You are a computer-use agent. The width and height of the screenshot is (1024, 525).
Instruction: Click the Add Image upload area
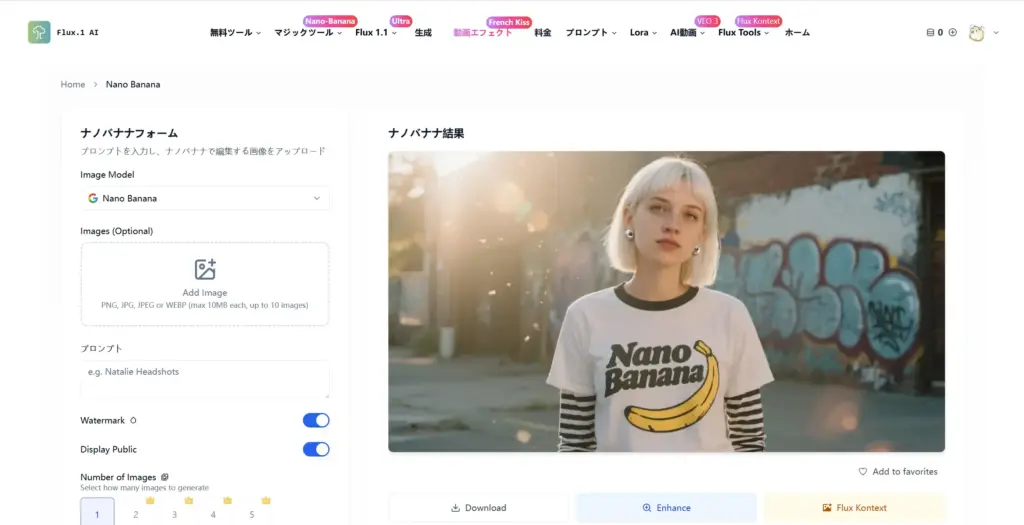pyautogui.click(x=205, y=284)
